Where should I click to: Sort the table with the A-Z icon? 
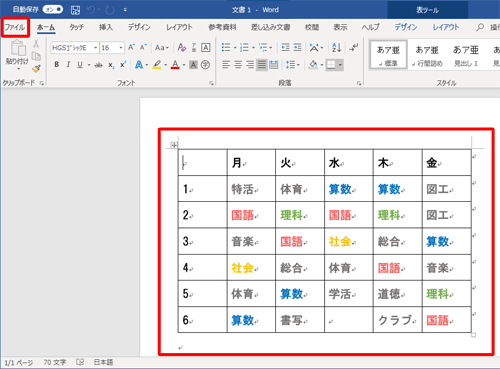click(x=336, y=48)
